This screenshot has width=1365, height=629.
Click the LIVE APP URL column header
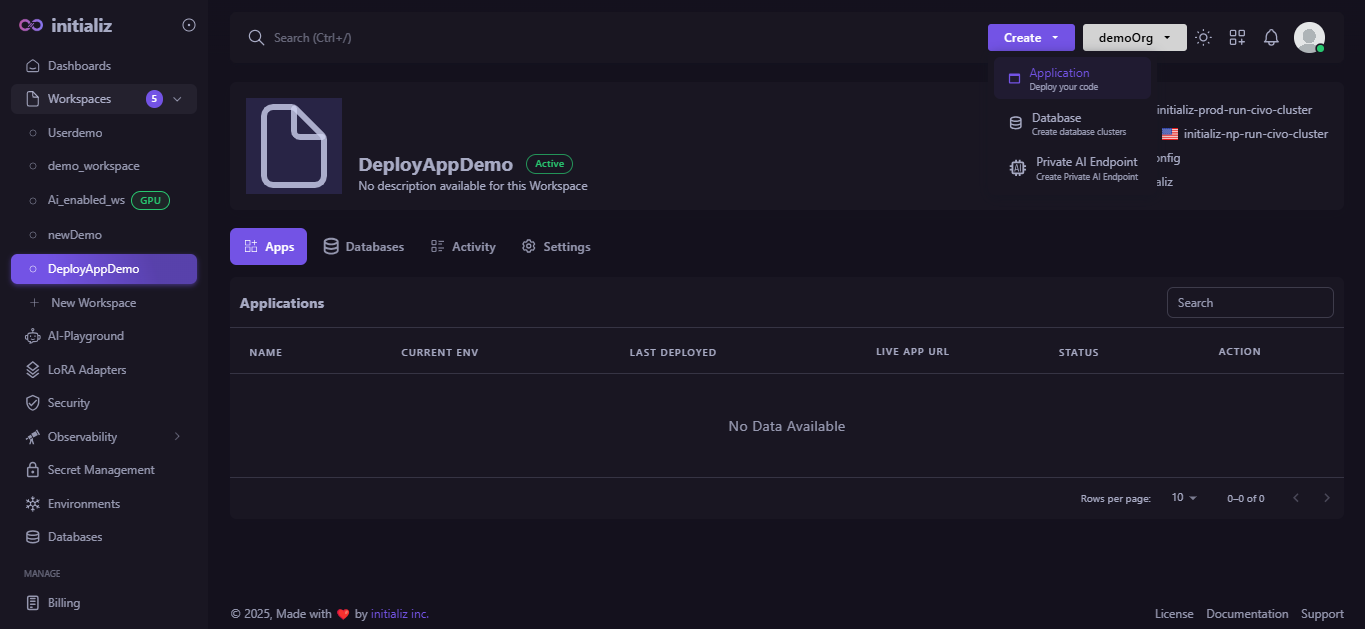click(x=912, y=352)
